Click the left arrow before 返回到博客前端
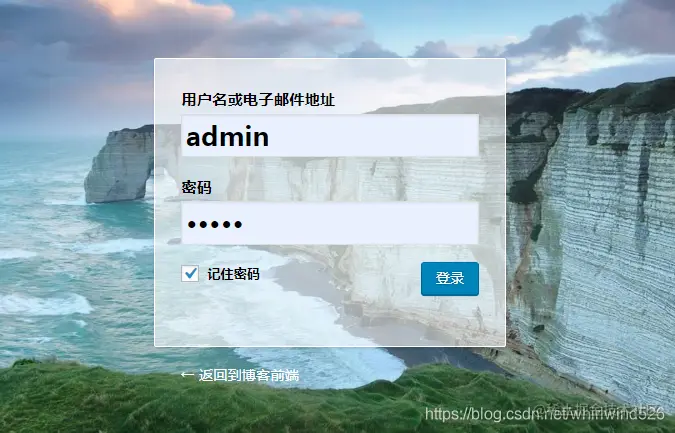 pyautogui.click(x=187, y=375)
